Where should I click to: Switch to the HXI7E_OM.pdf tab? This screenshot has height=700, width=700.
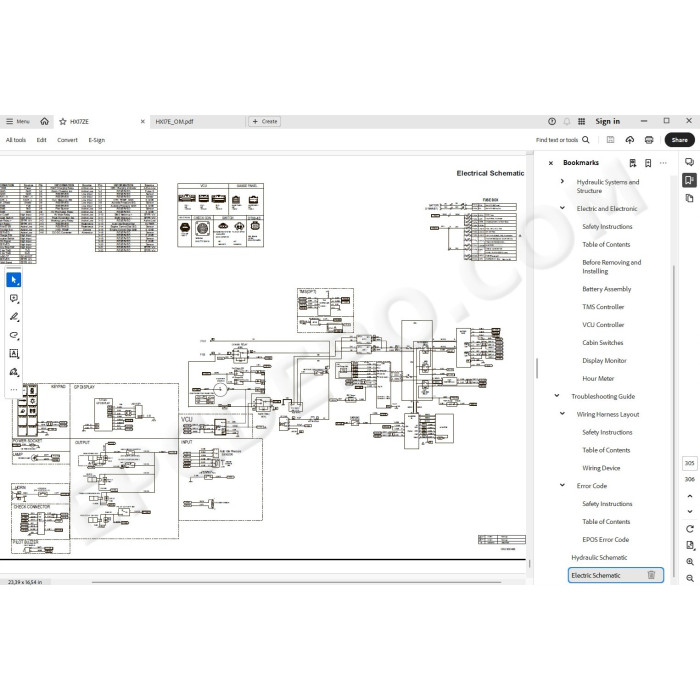pos(174,121)
